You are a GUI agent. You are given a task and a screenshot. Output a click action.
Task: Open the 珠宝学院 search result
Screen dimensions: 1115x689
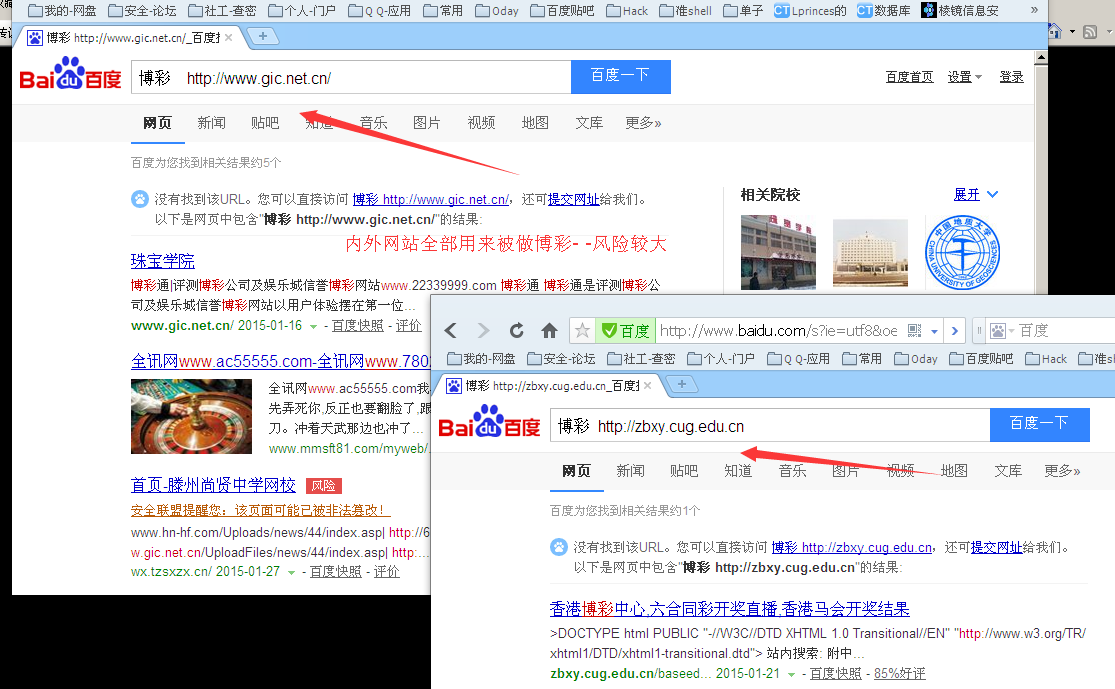(163, 261)
